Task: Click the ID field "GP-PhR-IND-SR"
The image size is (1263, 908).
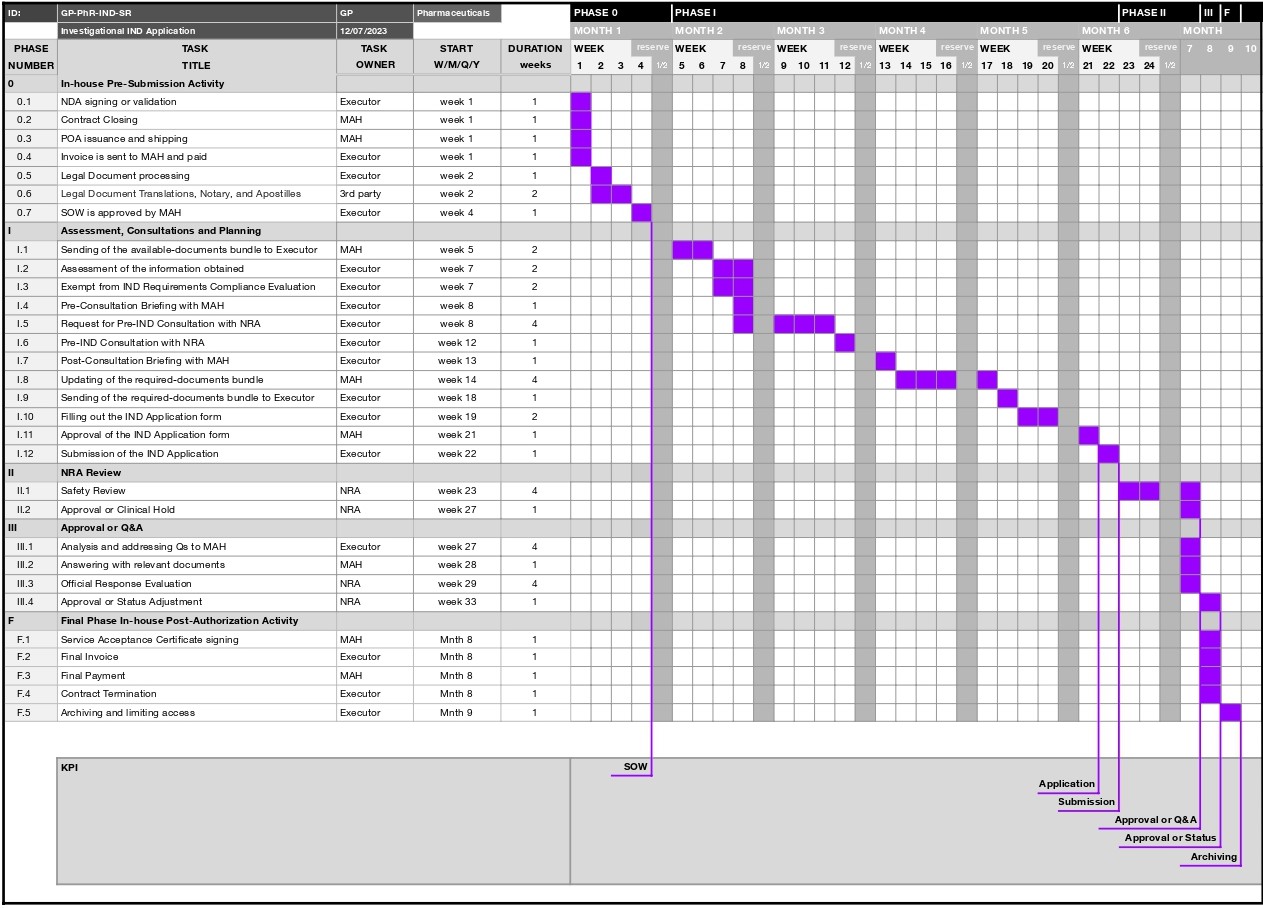Action: pyautogui.click(x=96, y=13)
